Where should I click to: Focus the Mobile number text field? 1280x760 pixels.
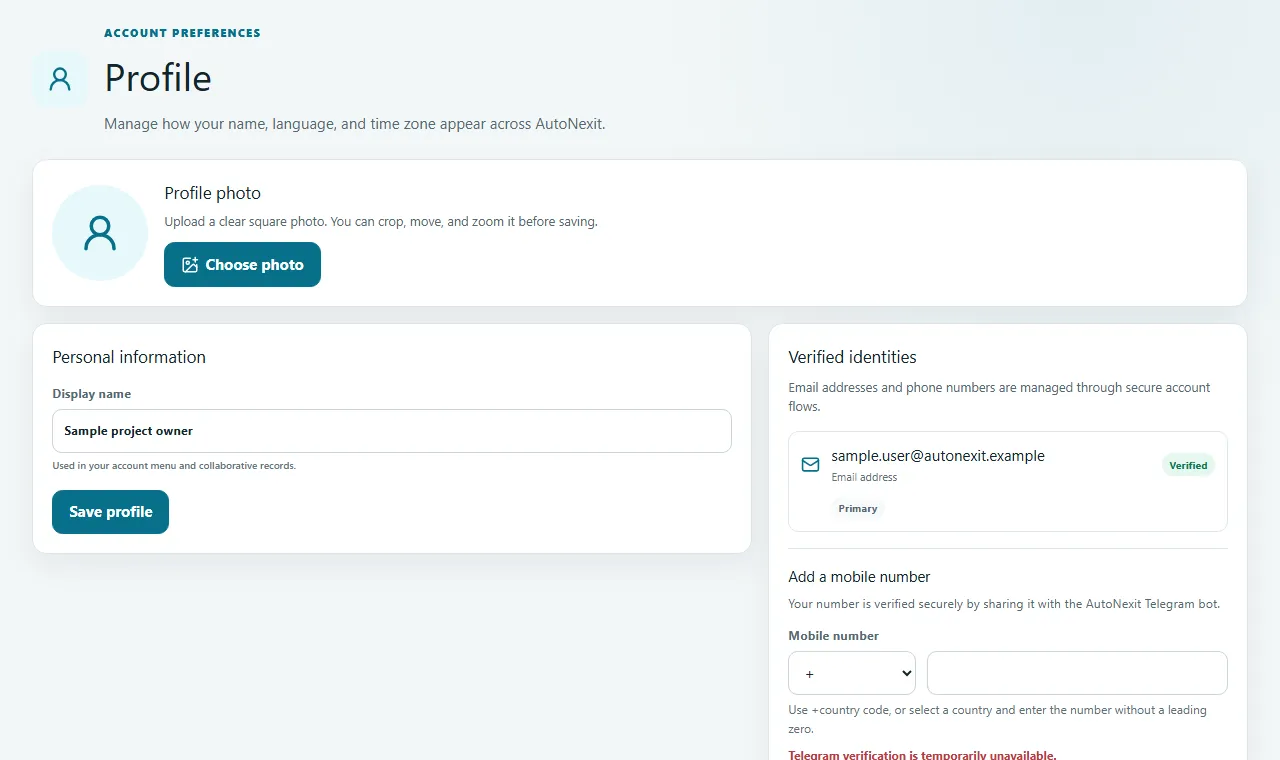coord(1077,673)
